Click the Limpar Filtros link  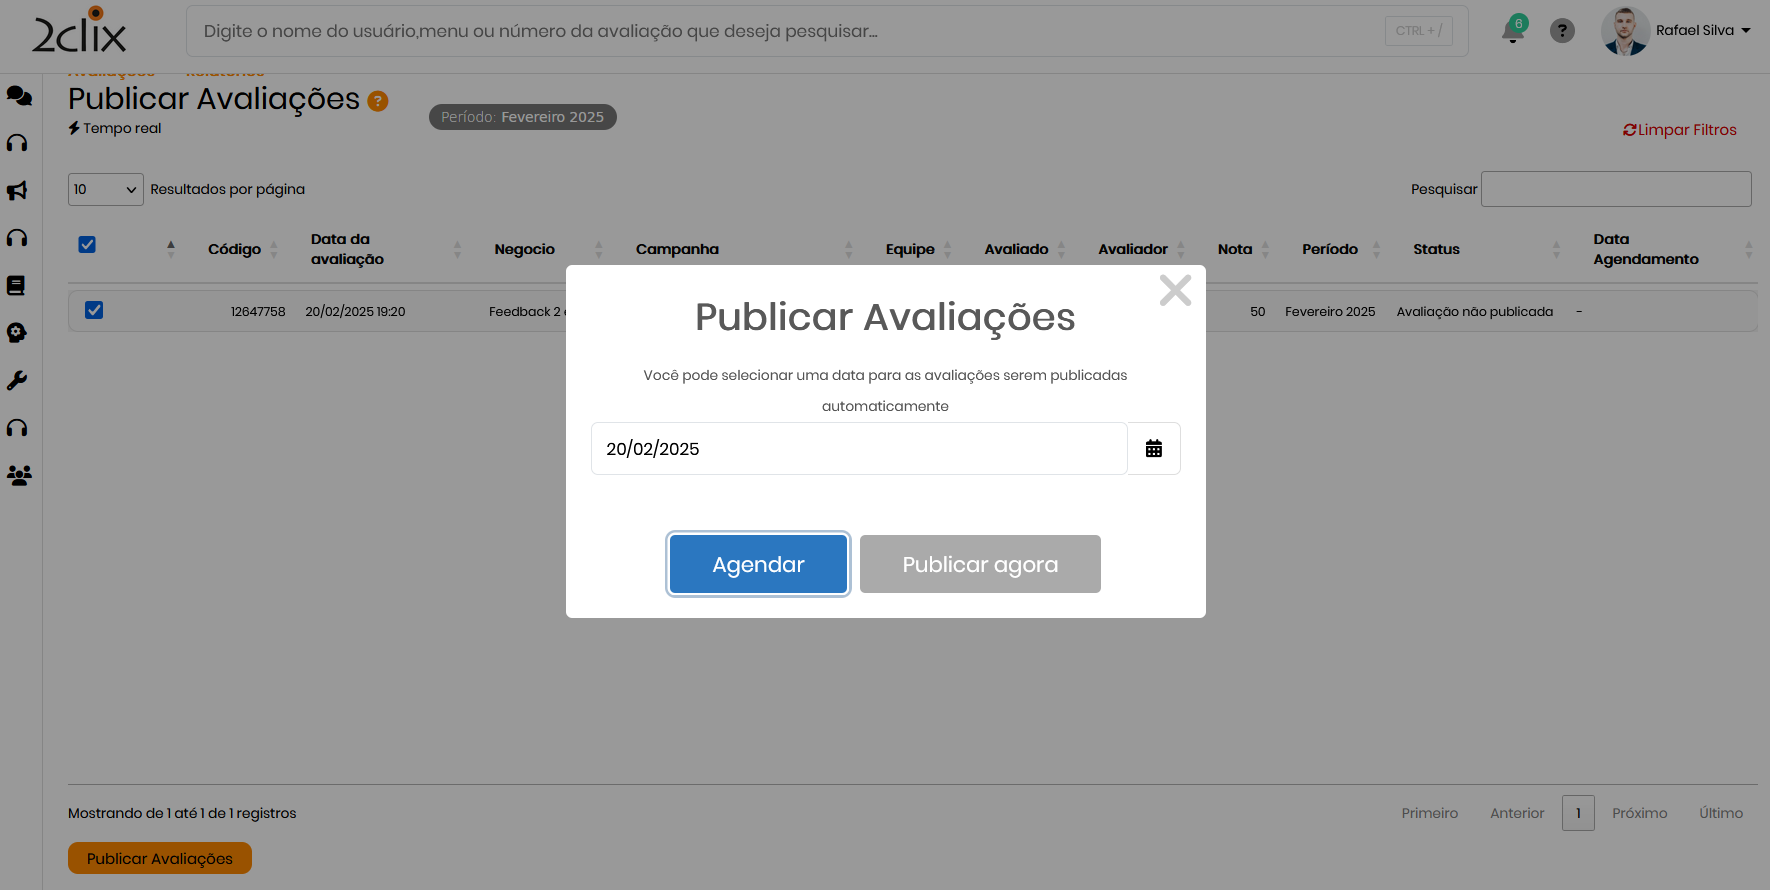click(x=1680, y=130)
